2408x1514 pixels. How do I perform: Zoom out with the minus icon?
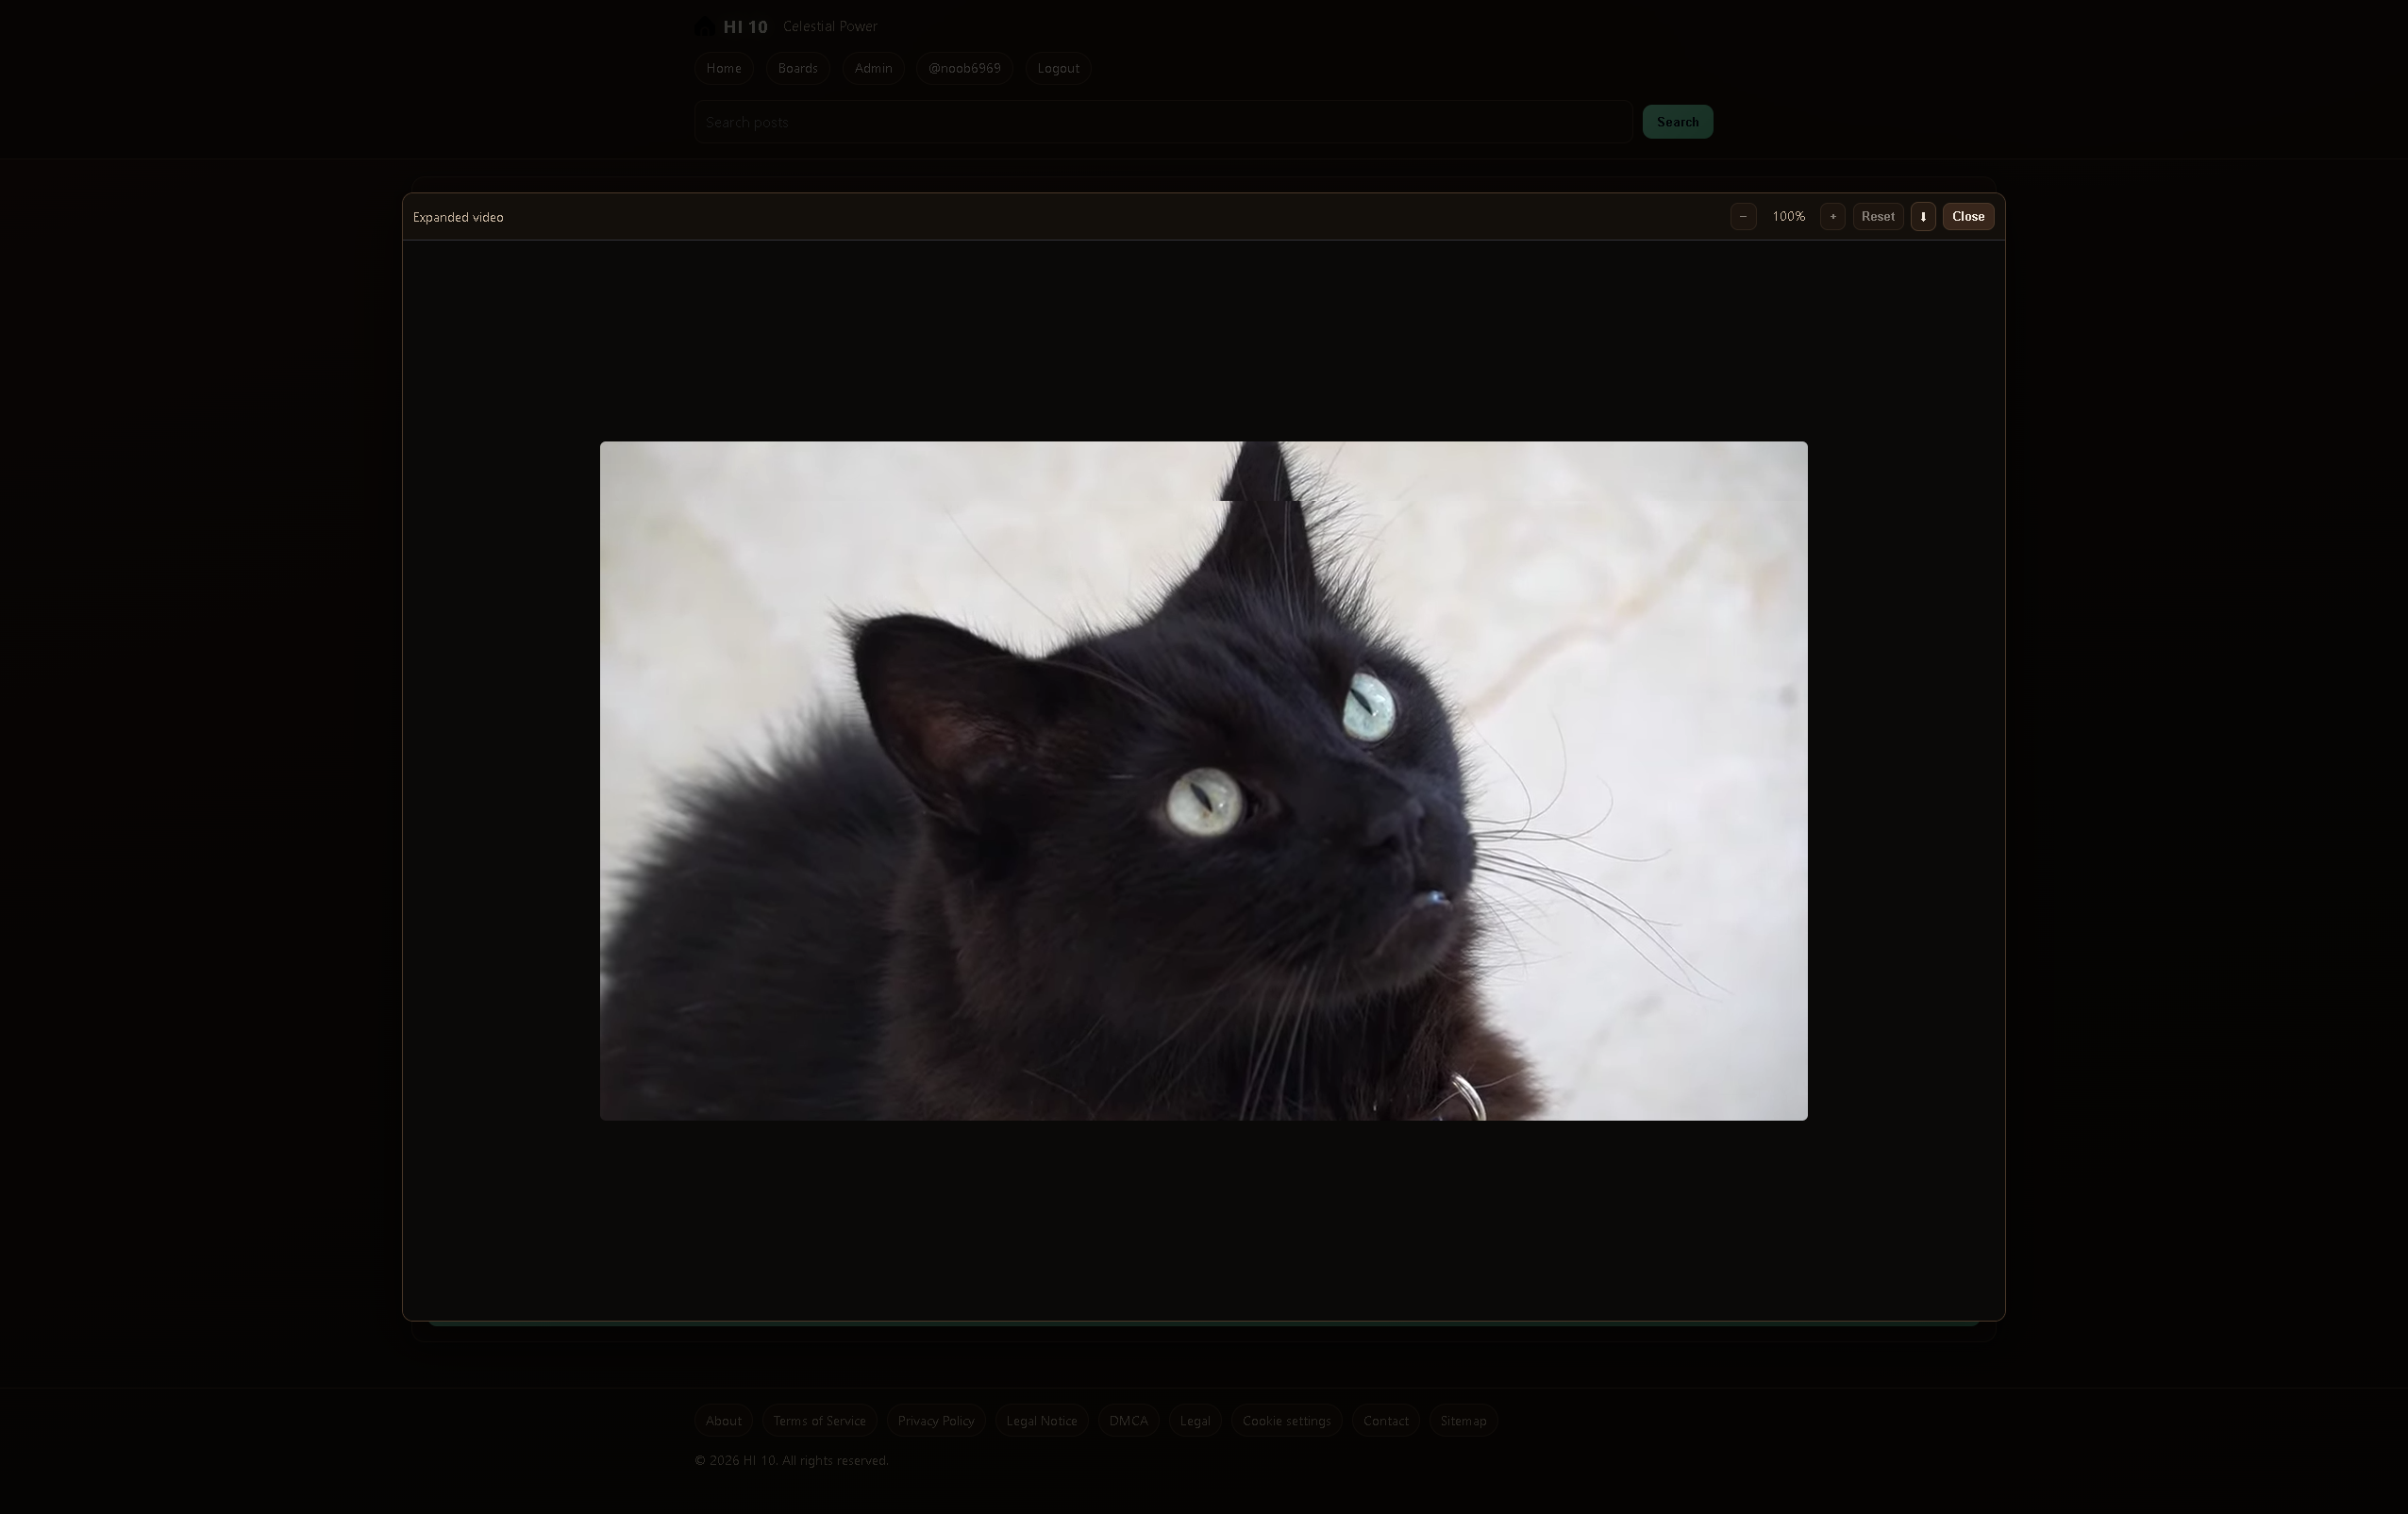tap(1743, 216)
